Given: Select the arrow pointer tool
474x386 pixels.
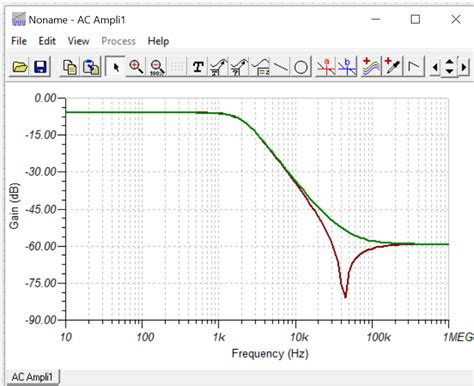Looking at the screenshot, I should click(x=115, y=67).
